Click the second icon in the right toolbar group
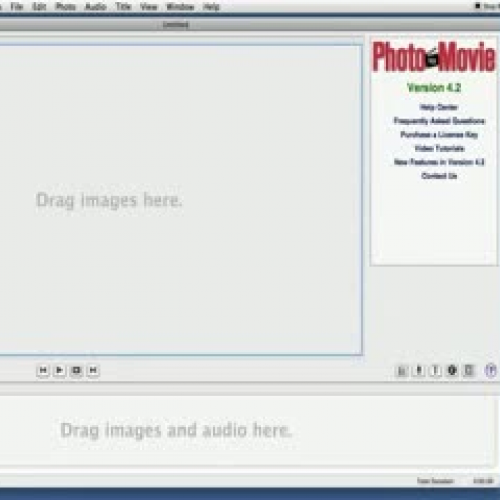Viewport: 500px width, 500px height. coord(419,371)
